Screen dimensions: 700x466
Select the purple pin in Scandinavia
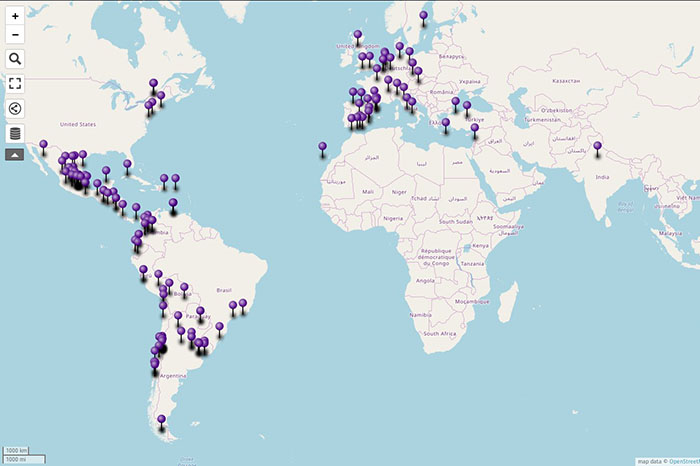tap(424, 16)
